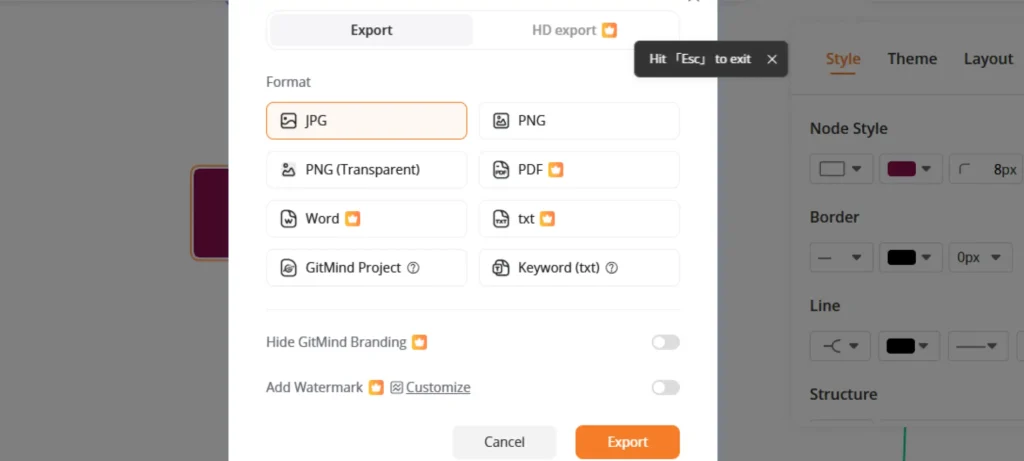1024x461 pixels.
Task: Click the help icon beside Keyword (txt)
Action: click(611, 268)
